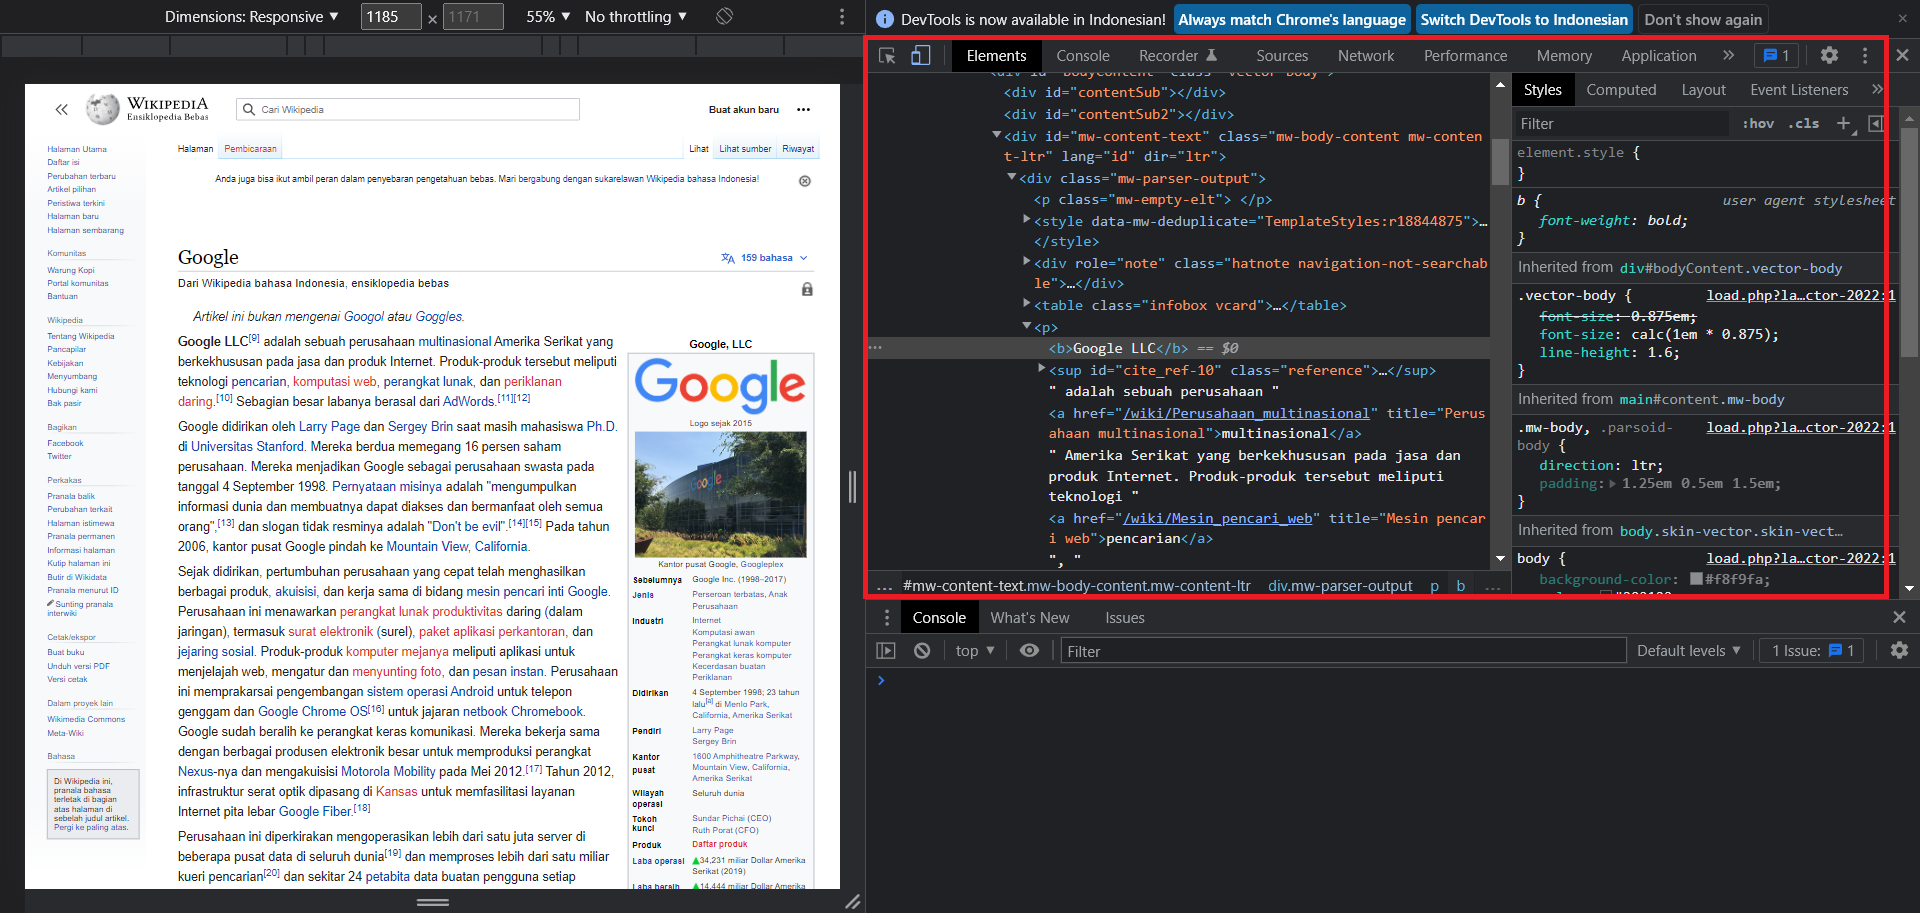Click the Cari Wikipedia search field
Screen dimensions: 1920x913
[408, 110]
